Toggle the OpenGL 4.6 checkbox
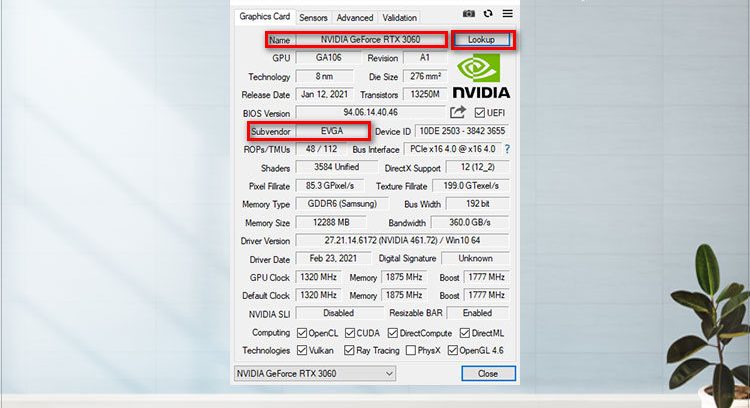 (x=452, y=350)
